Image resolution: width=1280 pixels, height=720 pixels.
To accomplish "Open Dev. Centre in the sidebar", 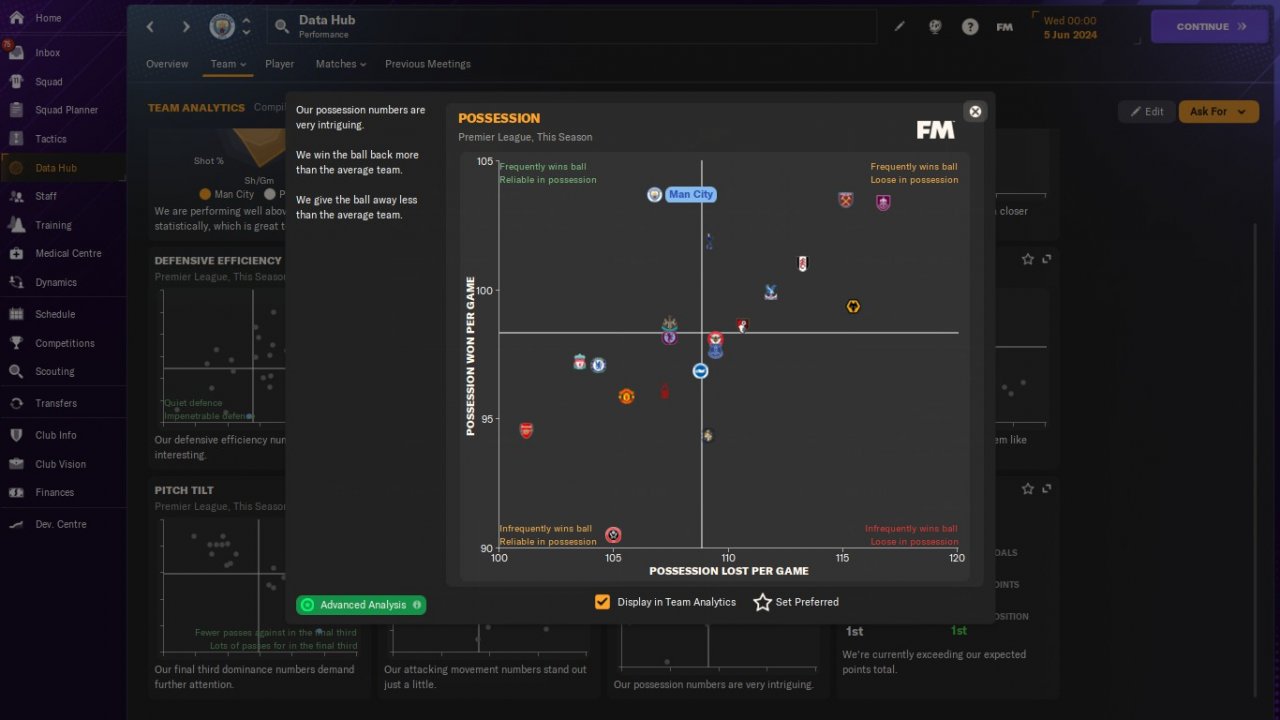I will coord(62,524).
